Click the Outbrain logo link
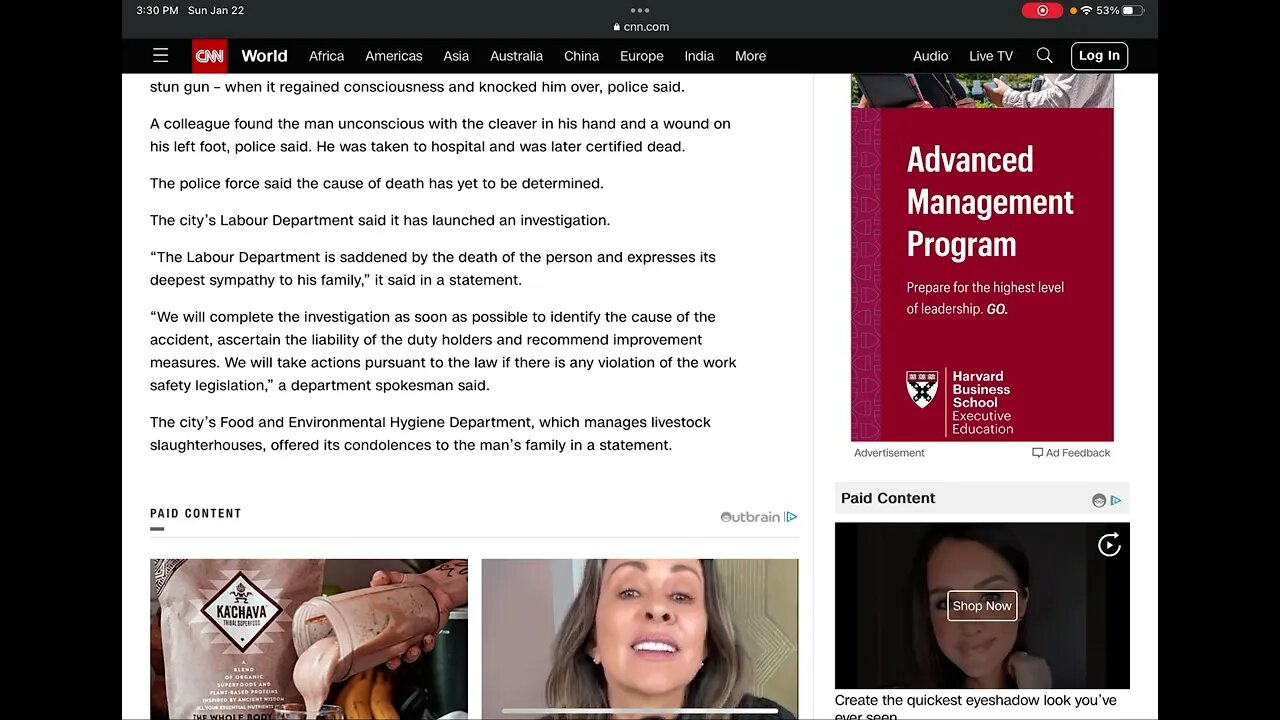Viewport: 1280px width, 720px height. coord(750,517)
